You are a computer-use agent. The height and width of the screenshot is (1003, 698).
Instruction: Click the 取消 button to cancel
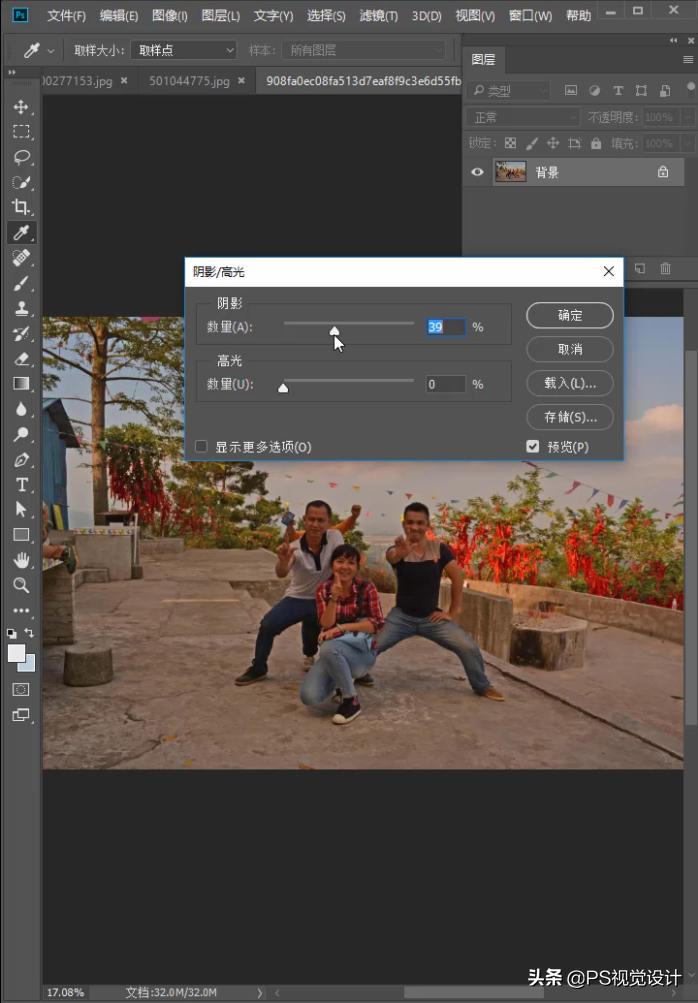click(x=569, y=349)
